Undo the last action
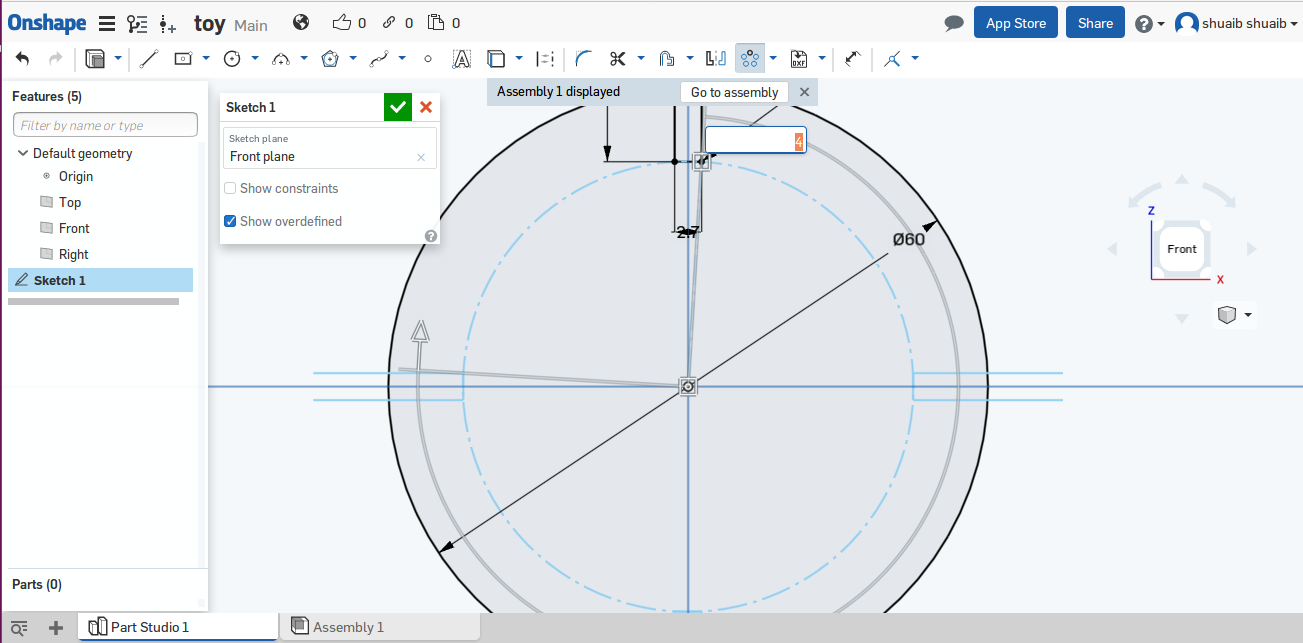 [22, 59]
